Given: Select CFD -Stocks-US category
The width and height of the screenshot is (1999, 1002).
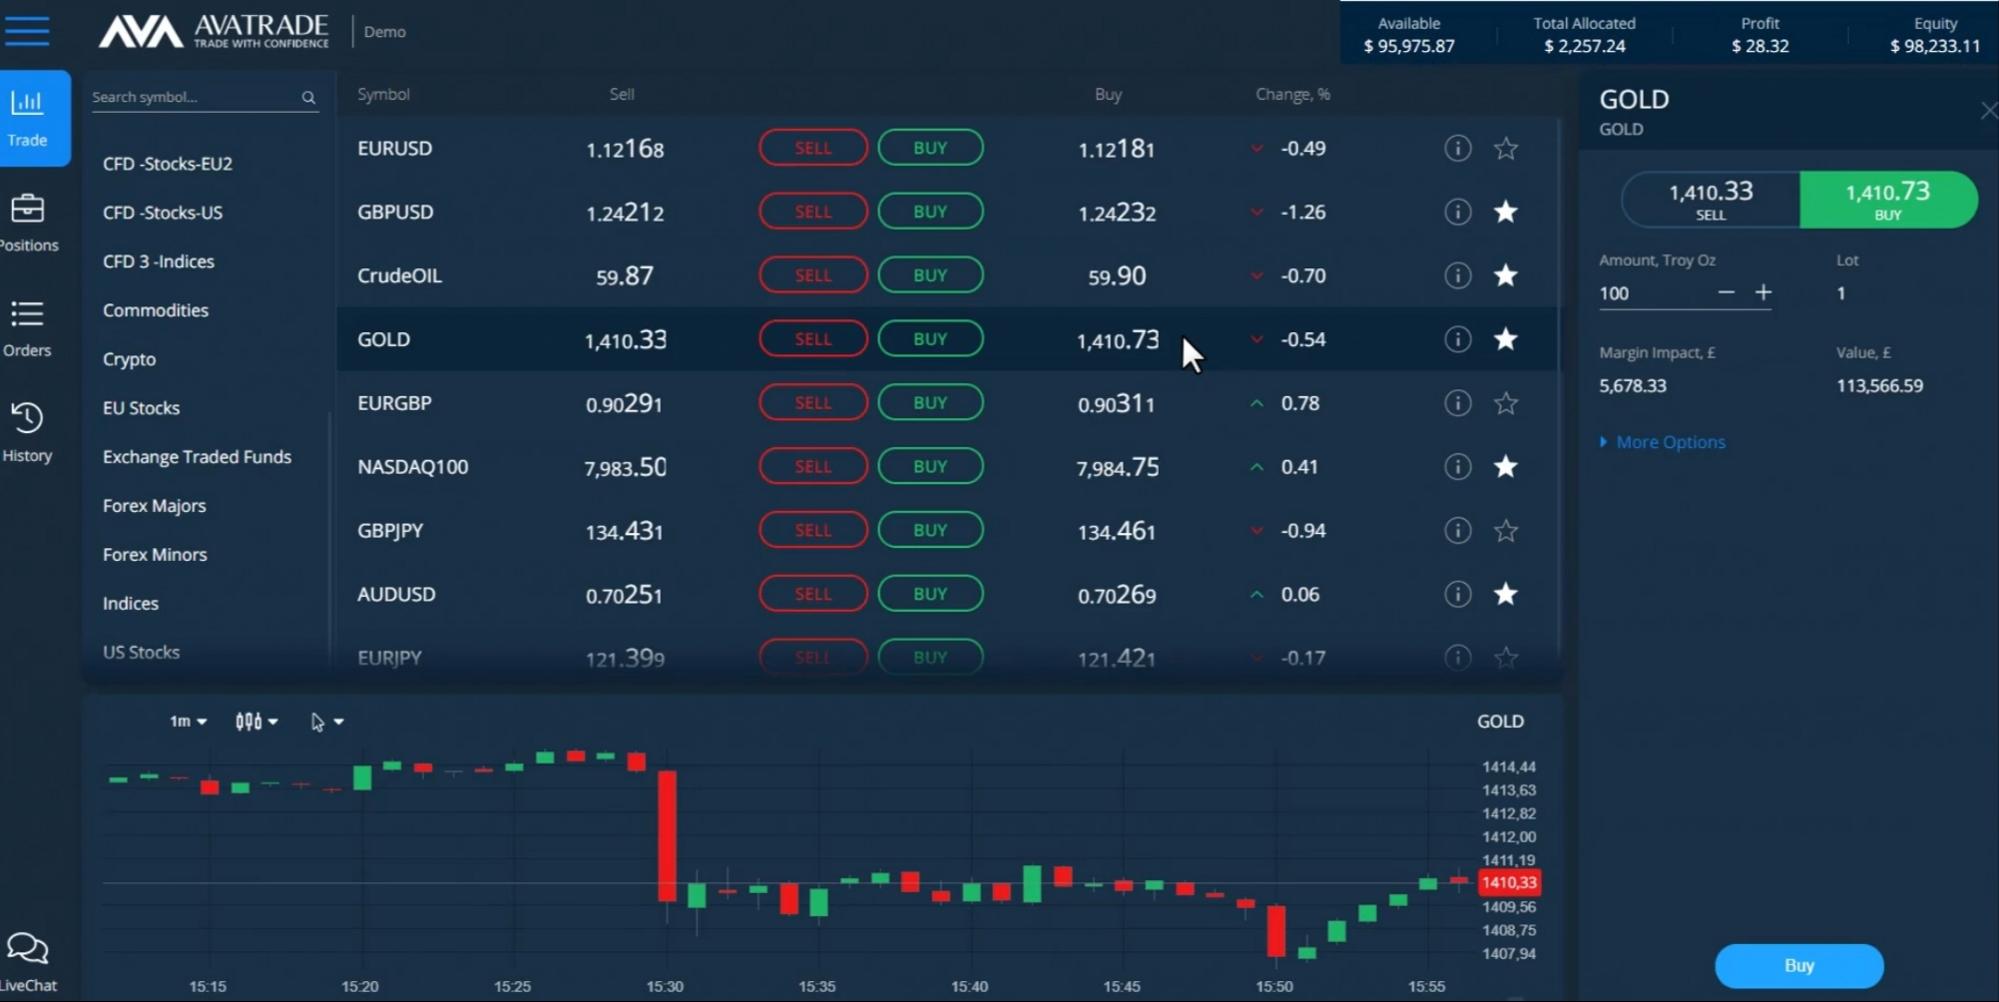Looking at the screenshot, I should [163, 212].
